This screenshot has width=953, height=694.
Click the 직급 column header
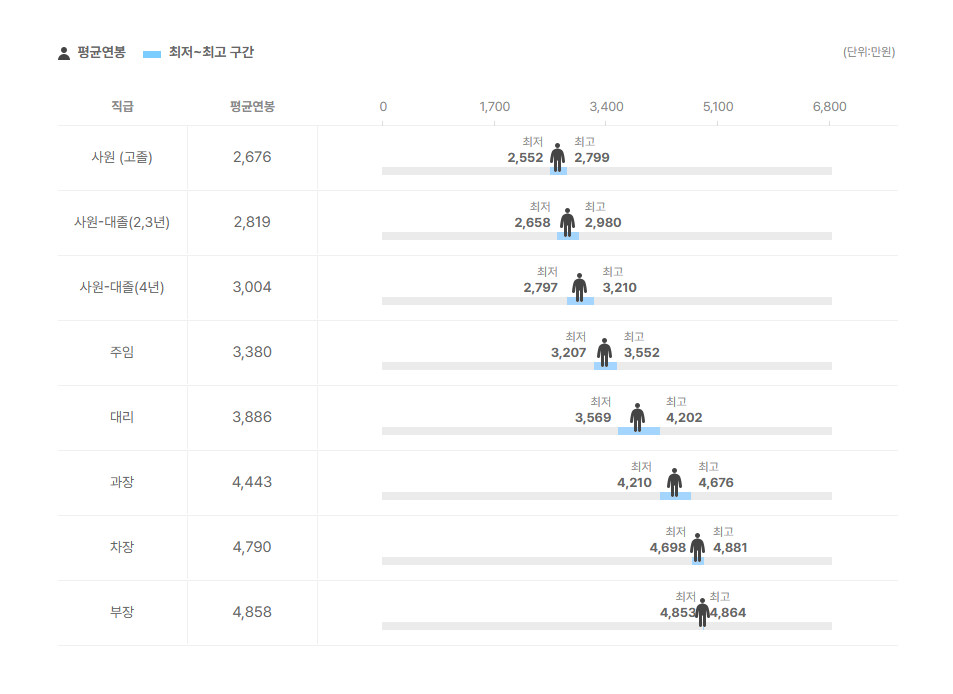pos(122,107)
